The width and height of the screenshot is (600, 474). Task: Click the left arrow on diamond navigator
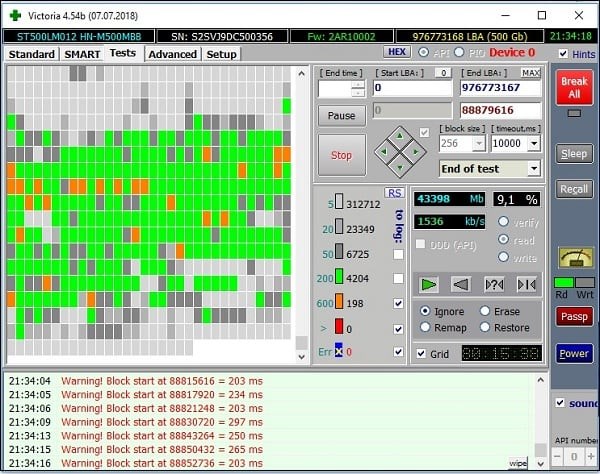(384, 152)
